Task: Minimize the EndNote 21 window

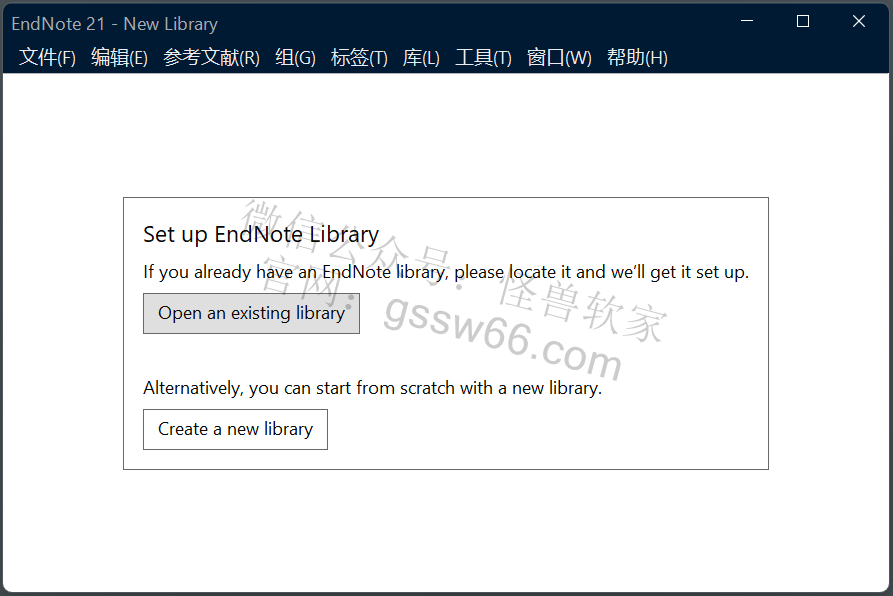Action: 747,22
